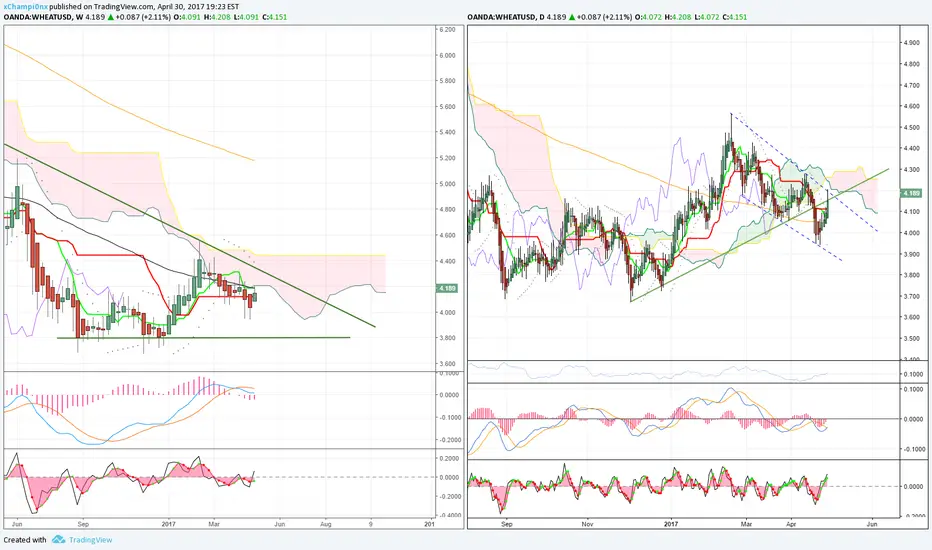Click the 3.700 label on the daily price axis
932x550 pixels.
tap(912, 296)
